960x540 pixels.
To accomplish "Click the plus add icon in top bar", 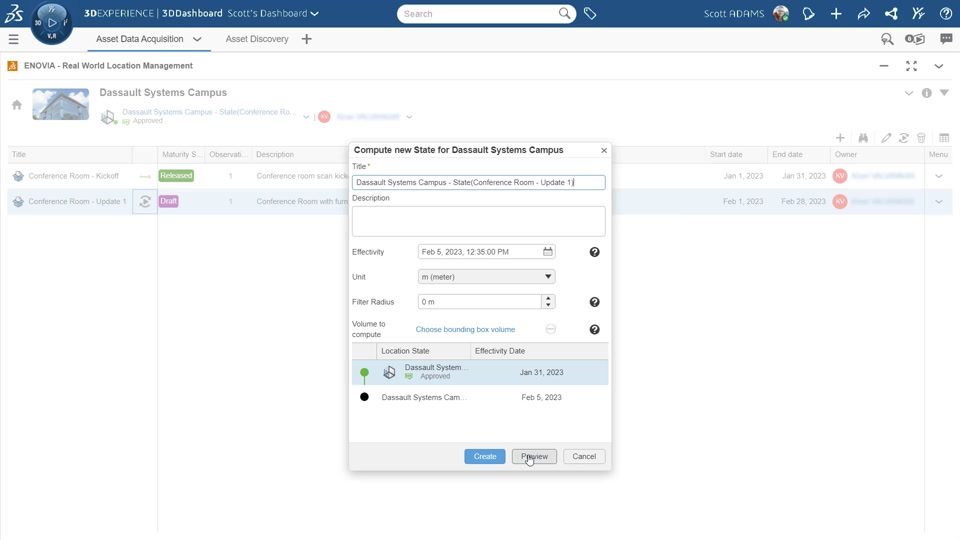I will [836, 13].
